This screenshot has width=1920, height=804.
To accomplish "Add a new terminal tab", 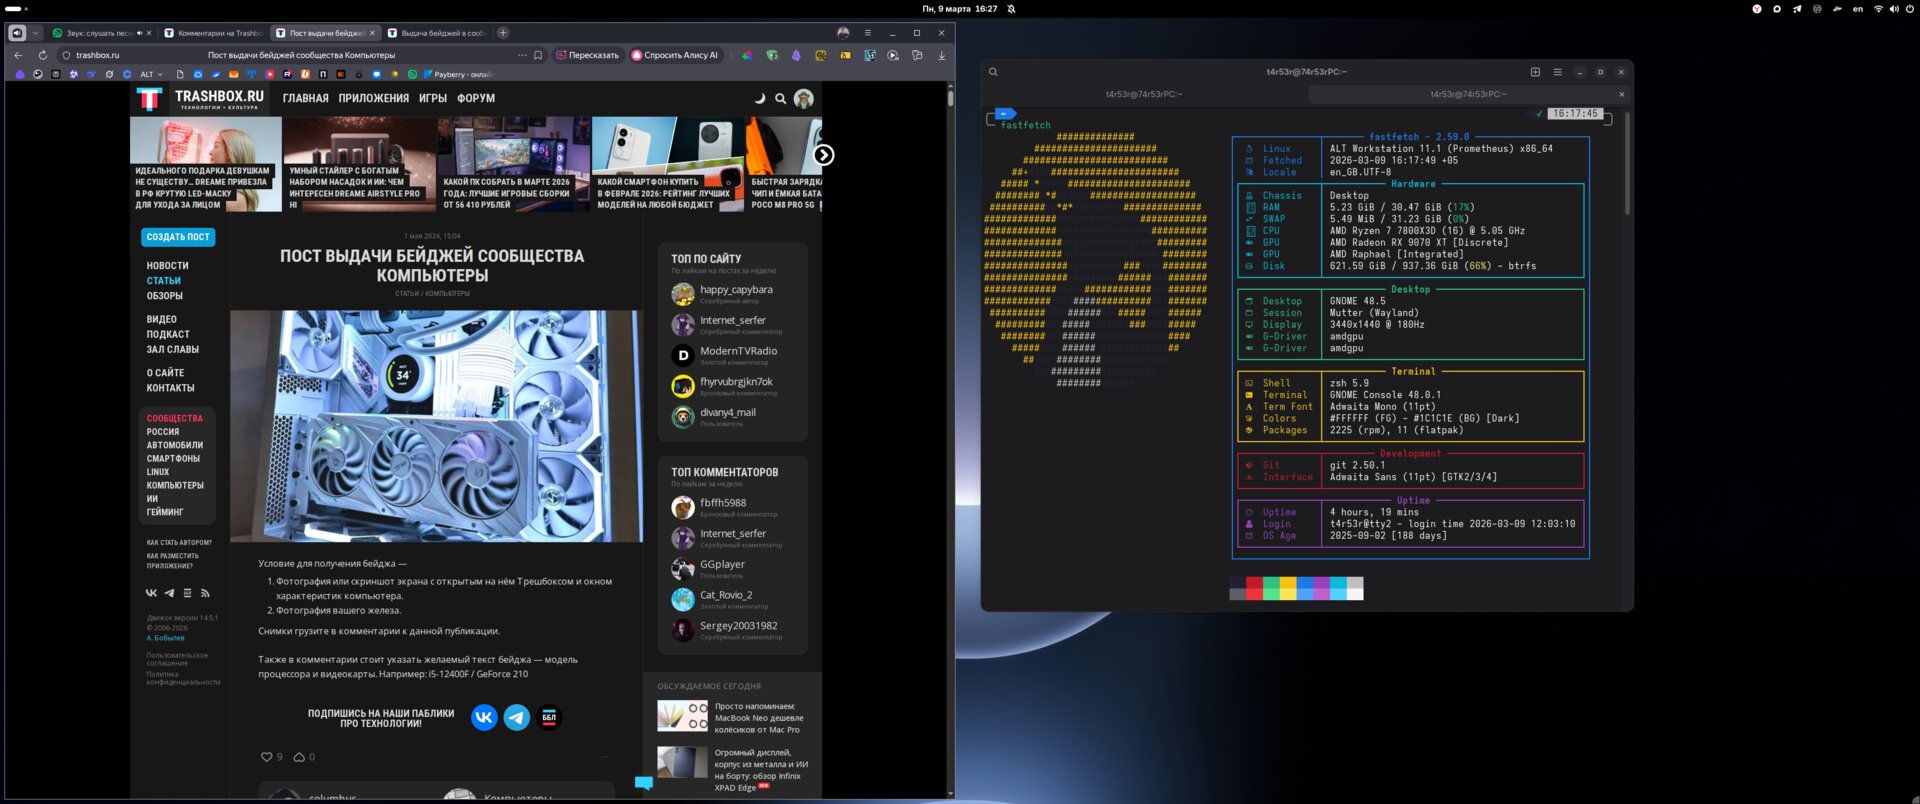I will pyautogui.click(x=1535, y=72).
